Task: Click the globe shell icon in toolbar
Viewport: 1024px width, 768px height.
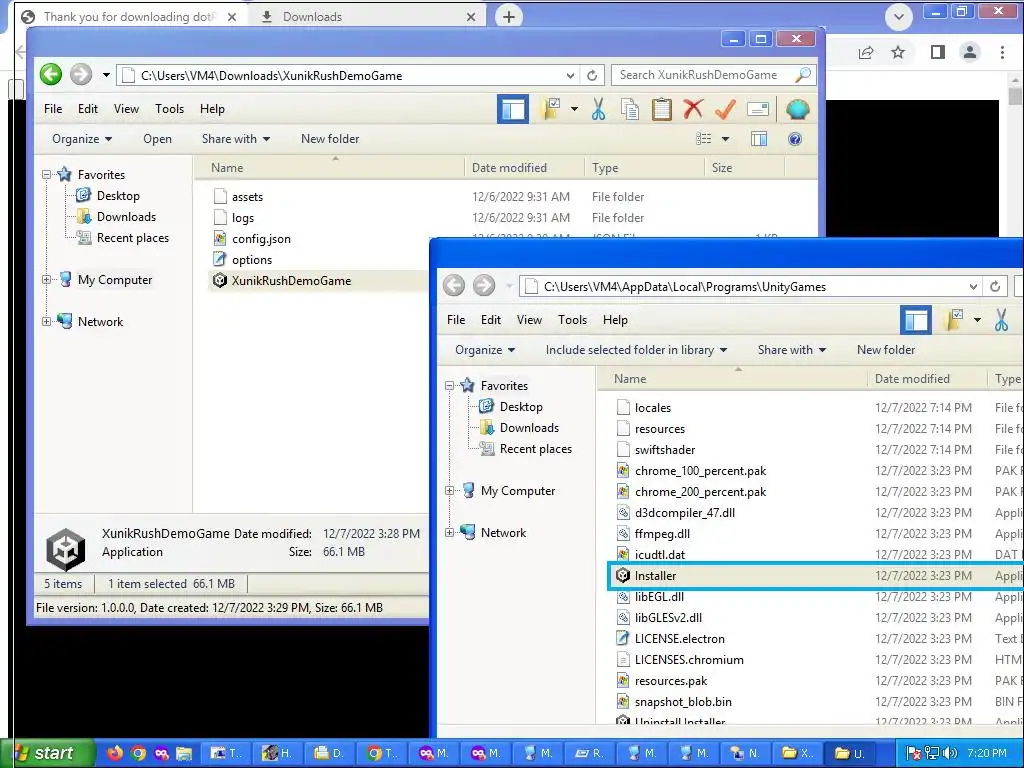Action: 797,109
